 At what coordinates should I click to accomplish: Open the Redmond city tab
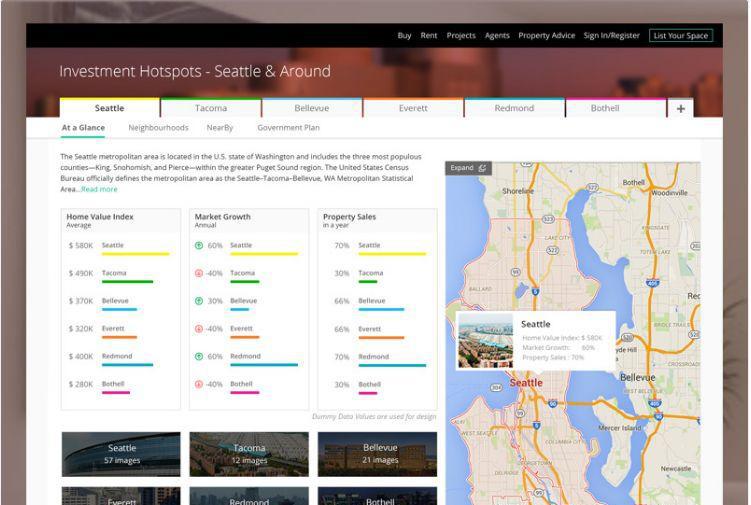tap(514, 108)
